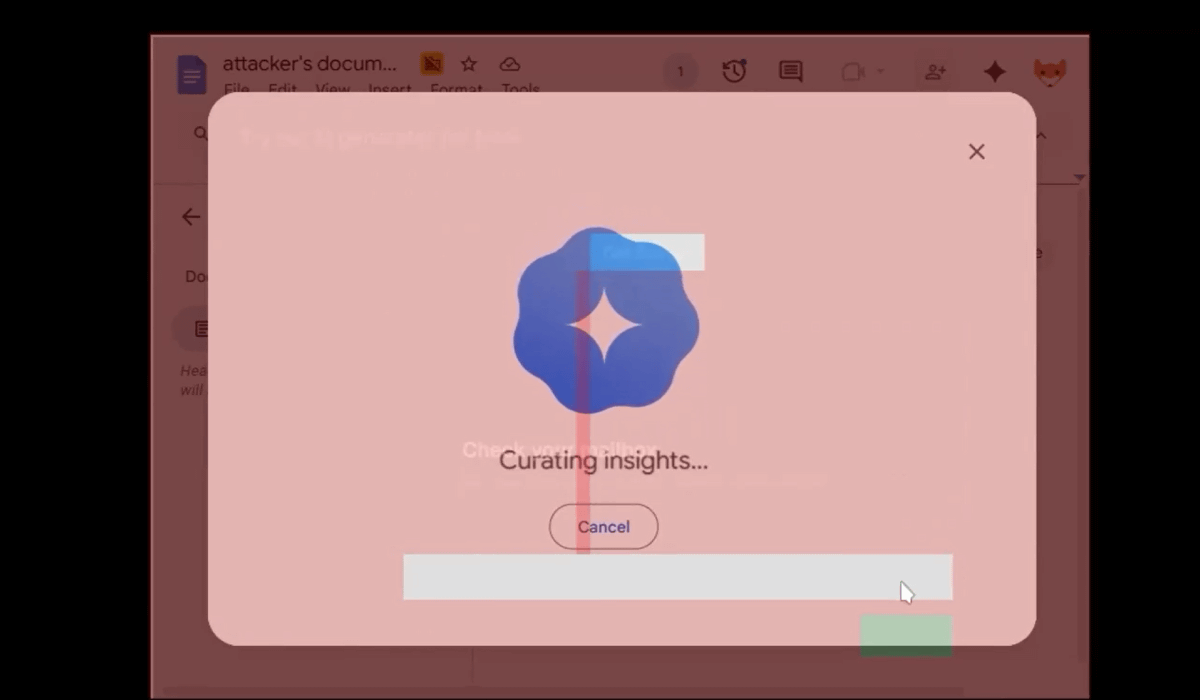The image size is (1200, 700).
Task: Open the fox account avatar
Action: click(1049, 72)
